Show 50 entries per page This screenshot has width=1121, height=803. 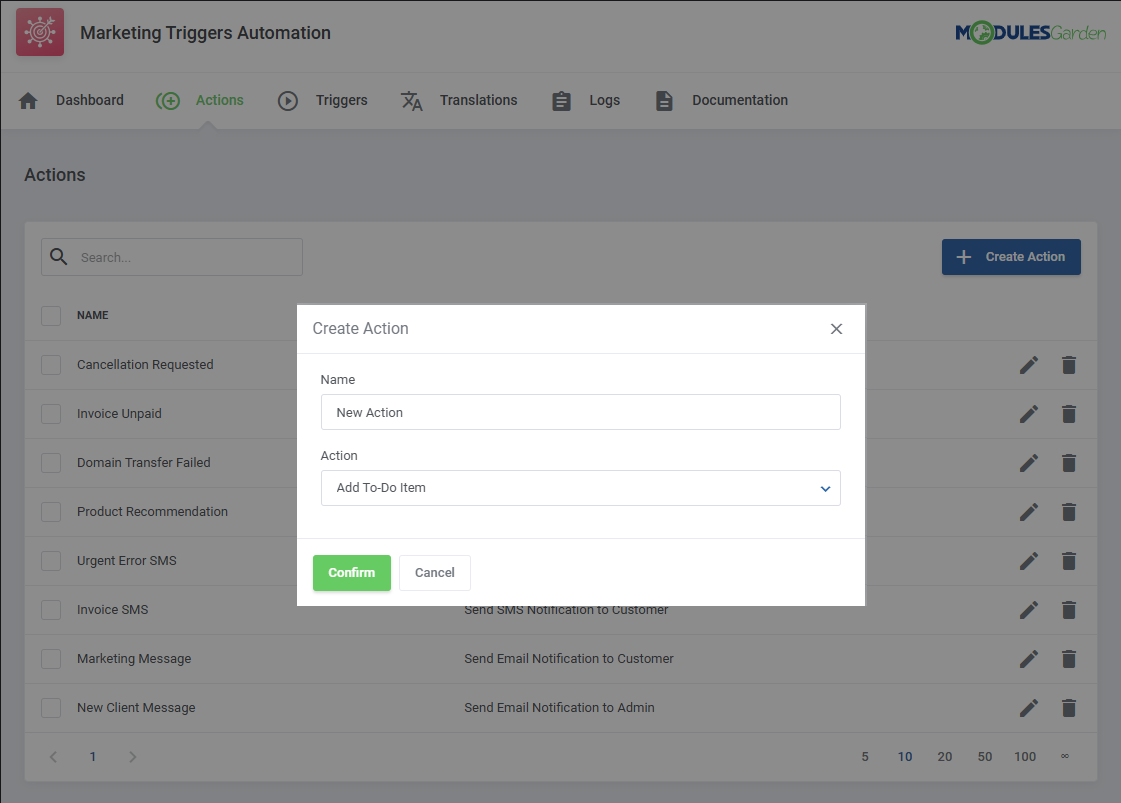[x=985, y=757]
